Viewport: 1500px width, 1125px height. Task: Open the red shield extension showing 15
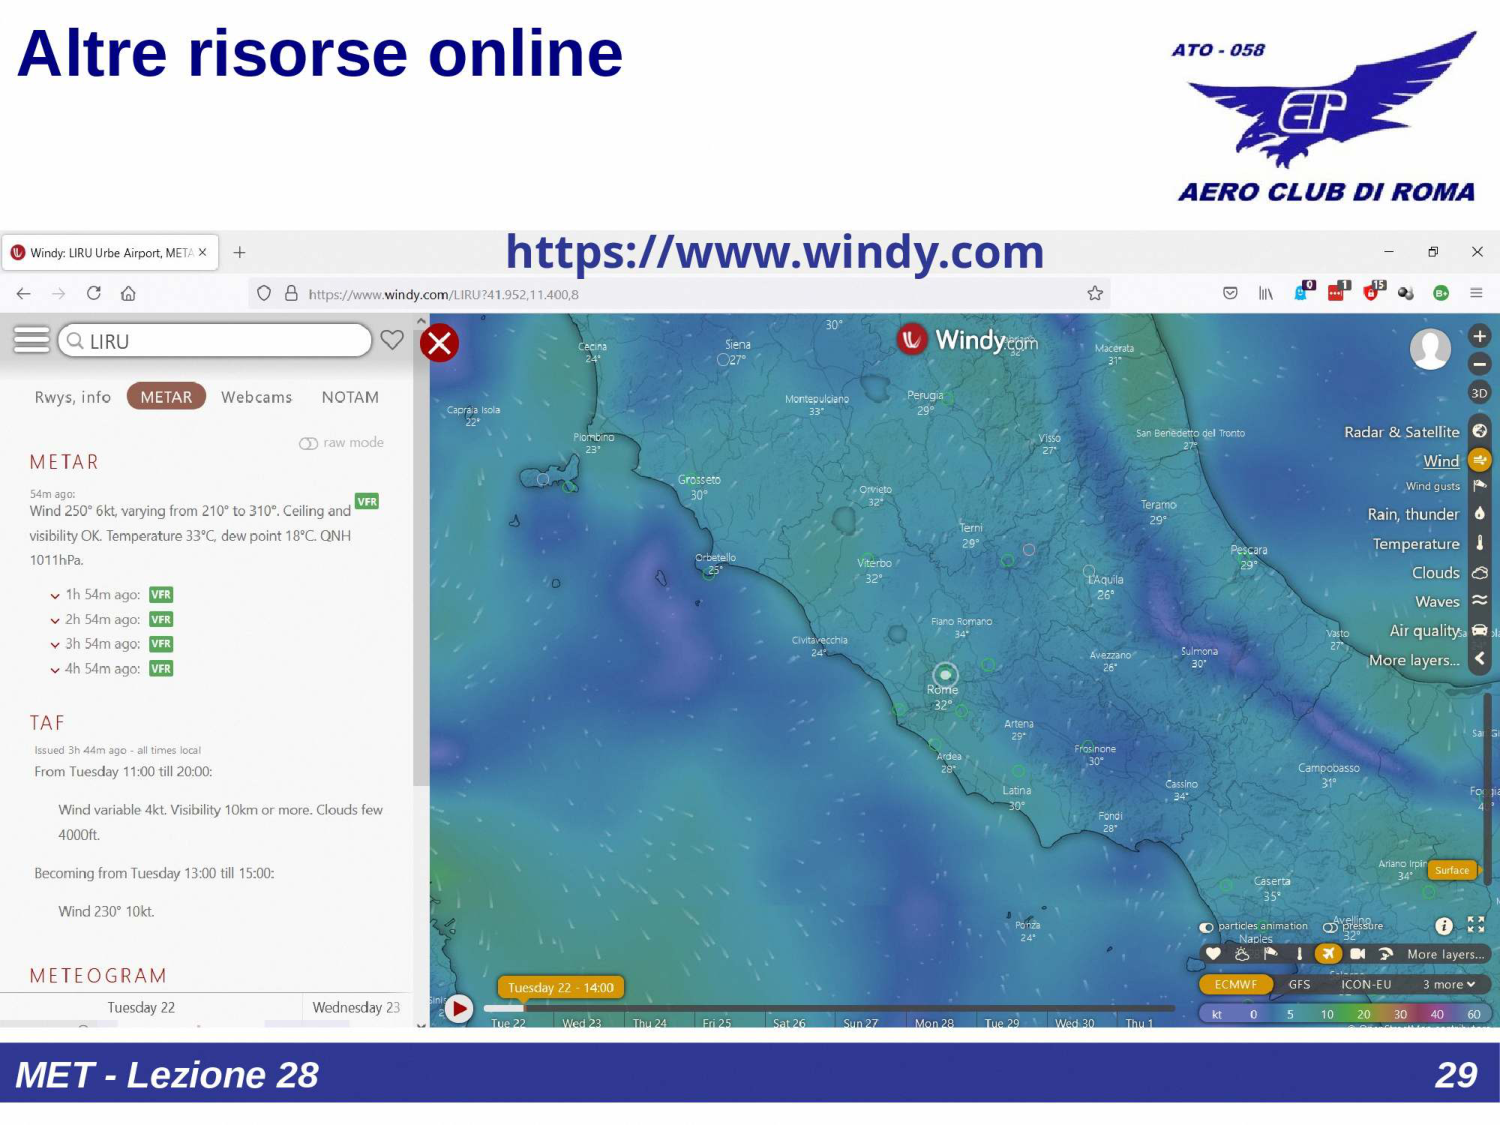1373,292
